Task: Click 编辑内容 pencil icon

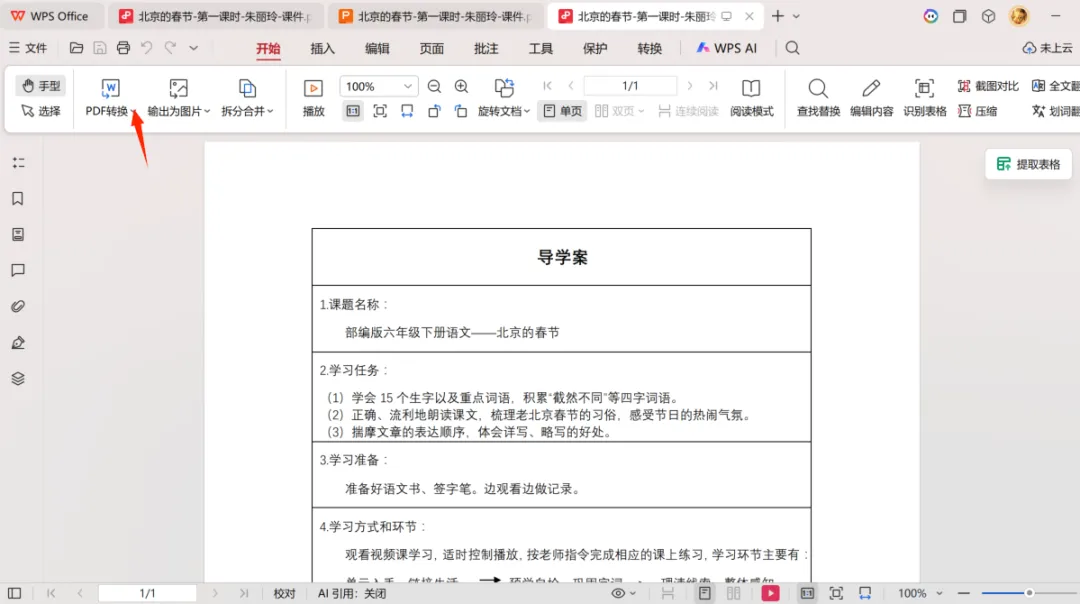Action: [871, 88]
